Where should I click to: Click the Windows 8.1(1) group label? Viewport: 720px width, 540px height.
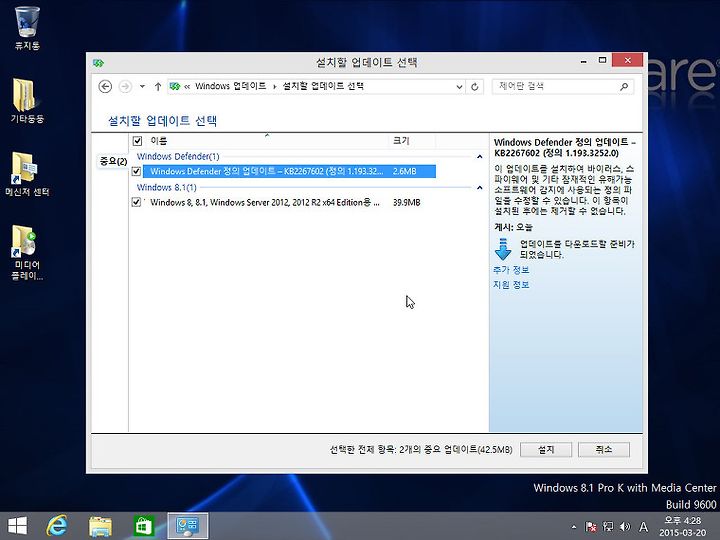point(167,187)
